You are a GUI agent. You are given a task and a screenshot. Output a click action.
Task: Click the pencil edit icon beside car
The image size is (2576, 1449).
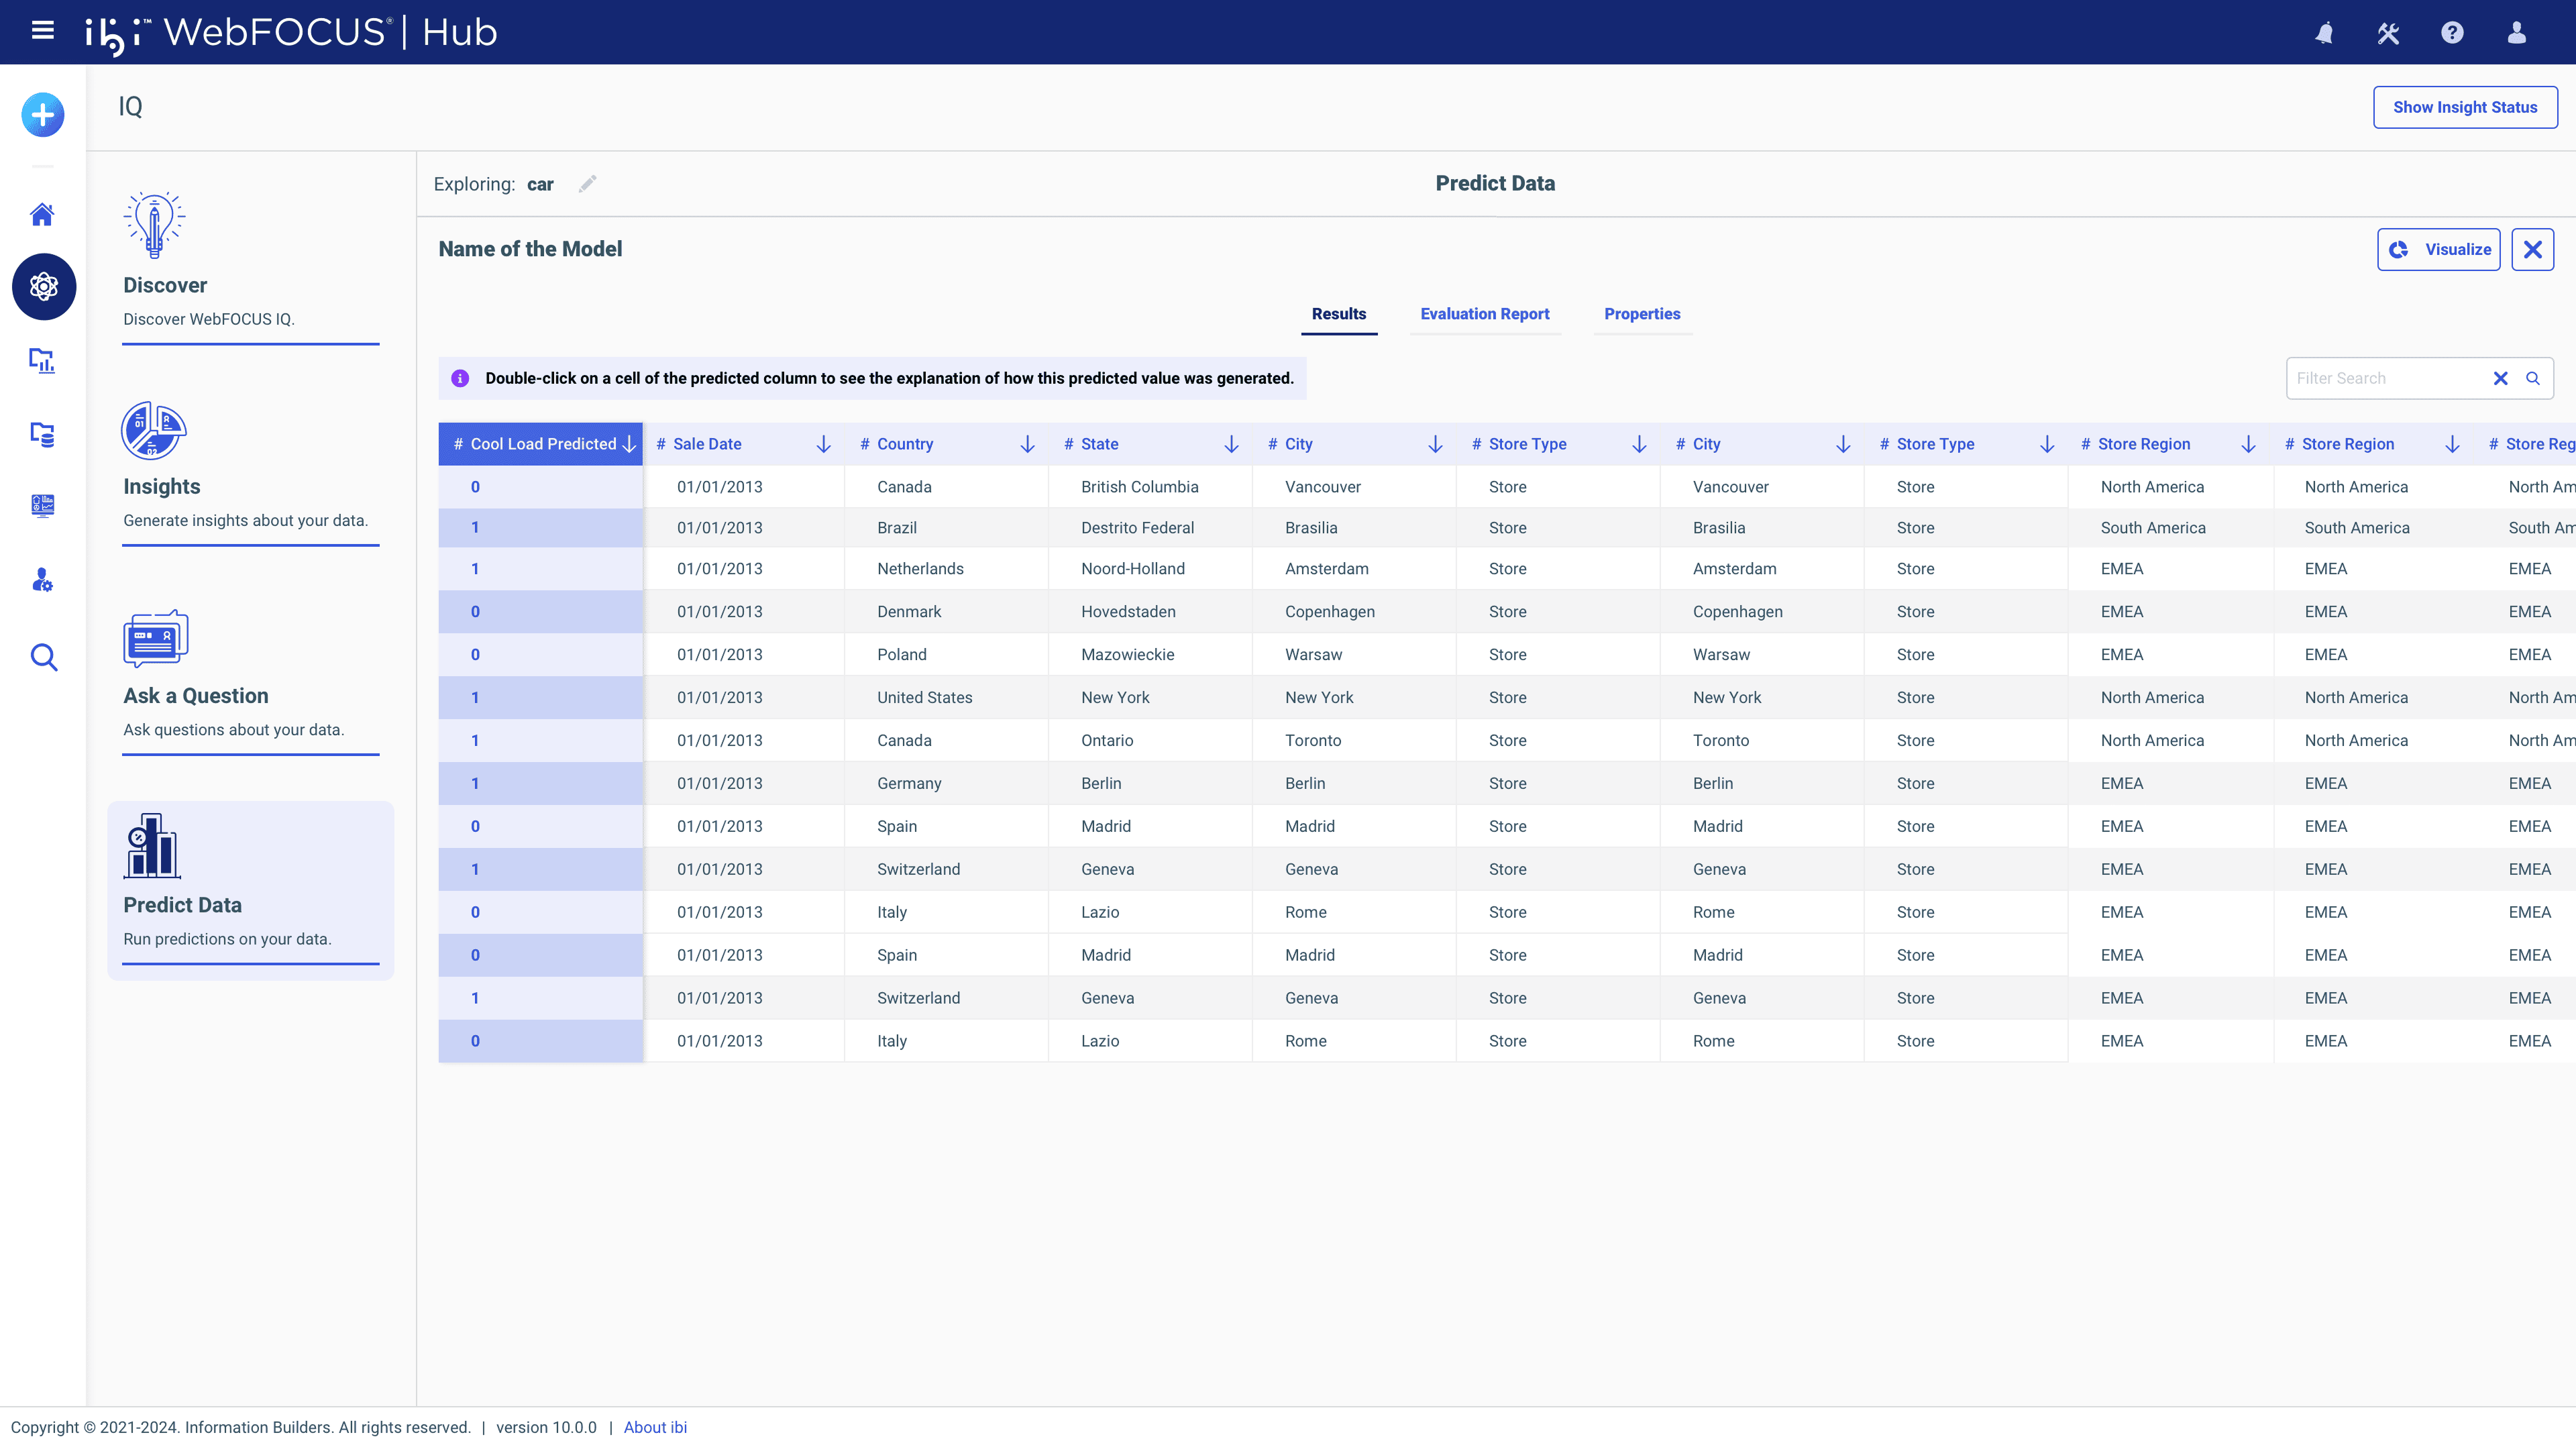587,184
